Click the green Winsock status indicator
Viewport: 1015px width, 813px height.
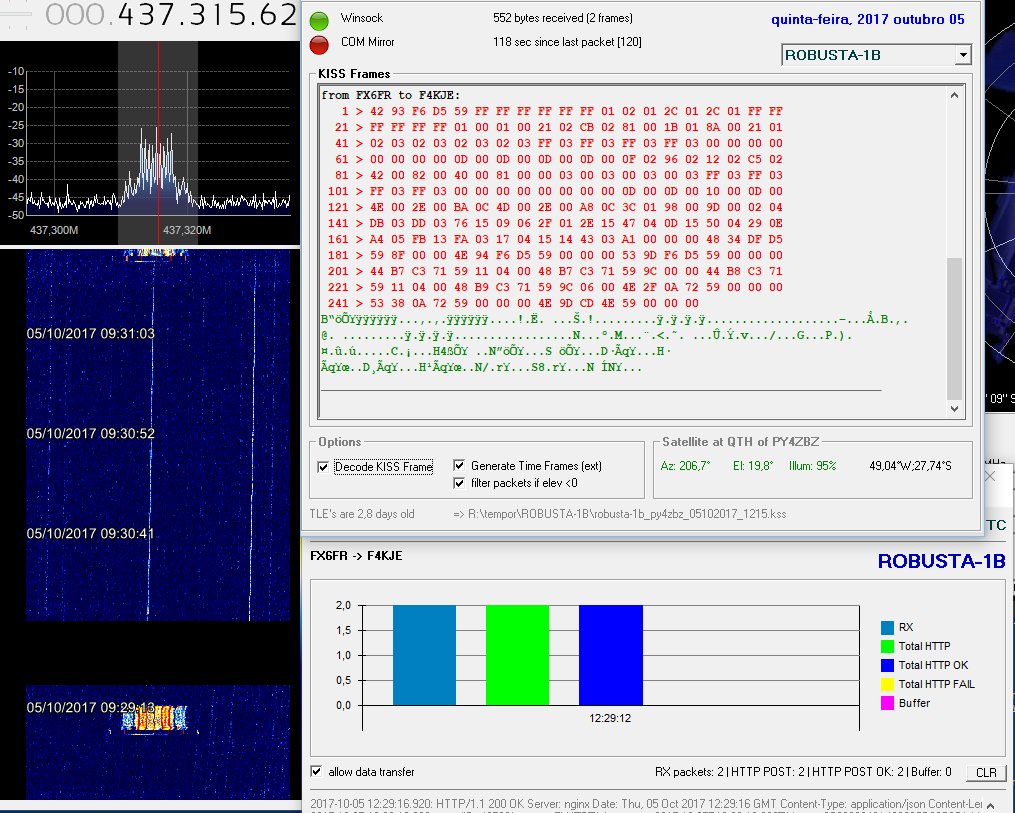click(x=319, y=21)
